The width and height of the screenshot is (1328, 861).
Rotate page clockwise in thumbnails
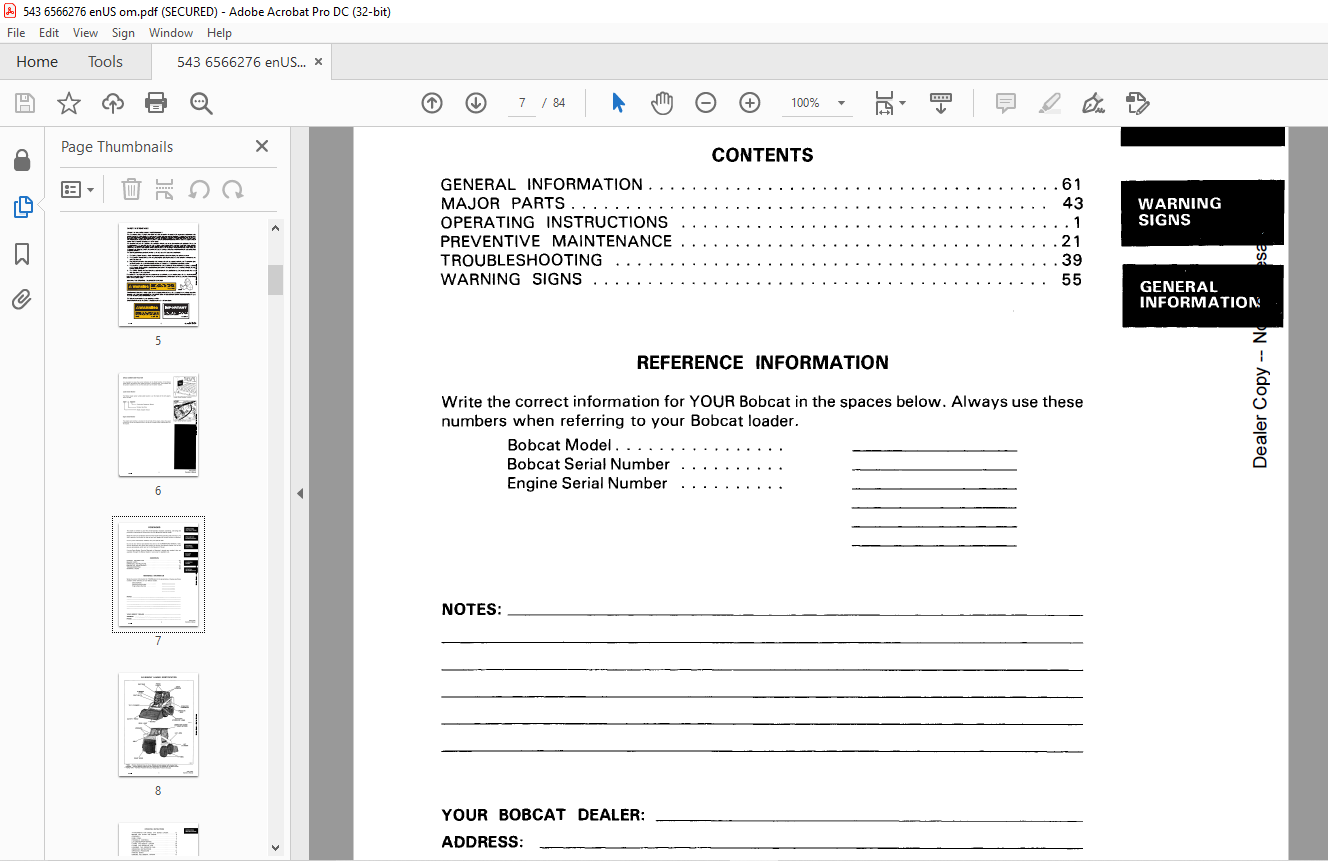(x=233, y=189)
